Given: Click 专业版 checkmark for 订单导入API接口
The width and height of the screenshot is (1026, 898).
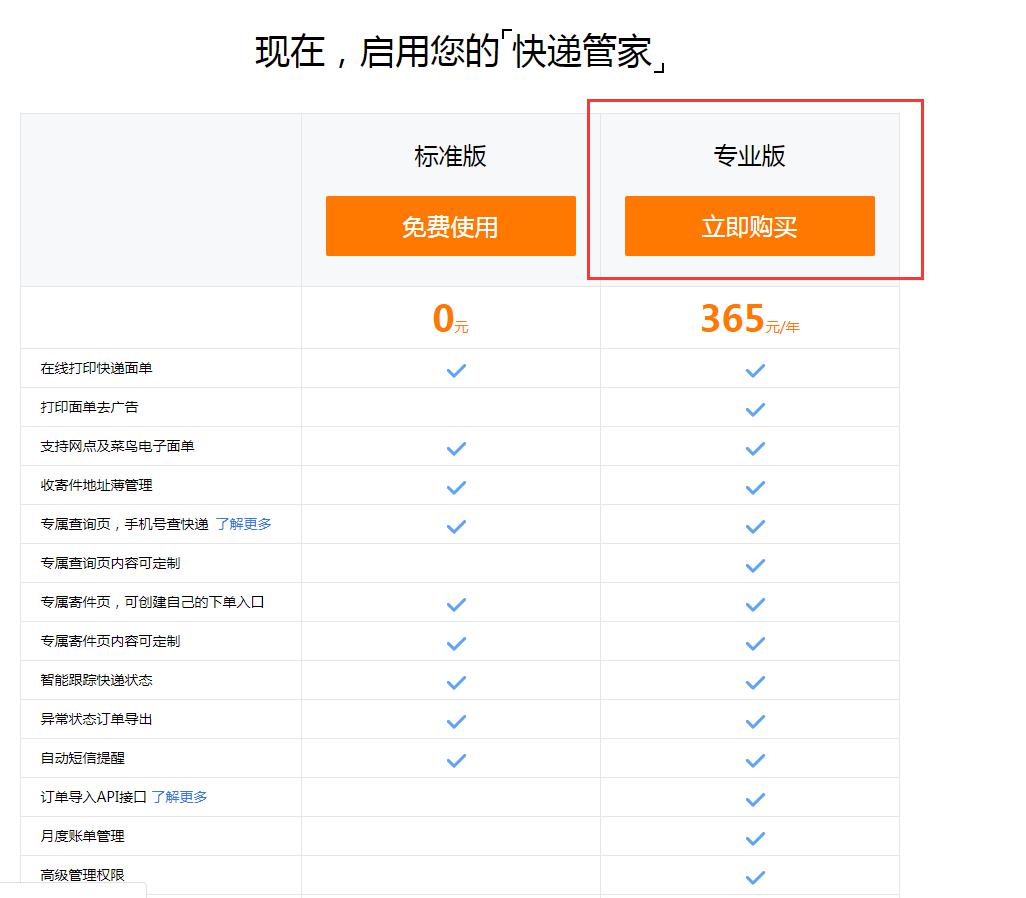Looking at the screenshot, I should [x=755, y=799].
